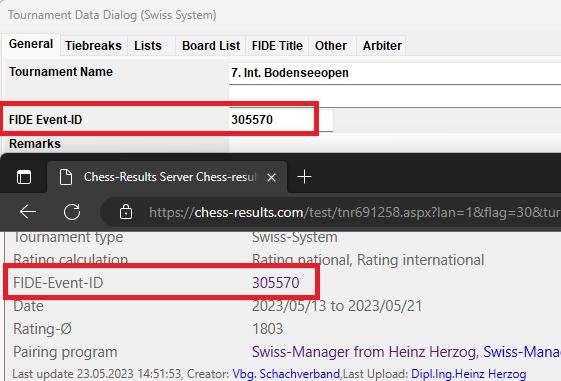Click the Last update timestamp text
The width and height of the screenshot is (561, 381).
(97, 374)
